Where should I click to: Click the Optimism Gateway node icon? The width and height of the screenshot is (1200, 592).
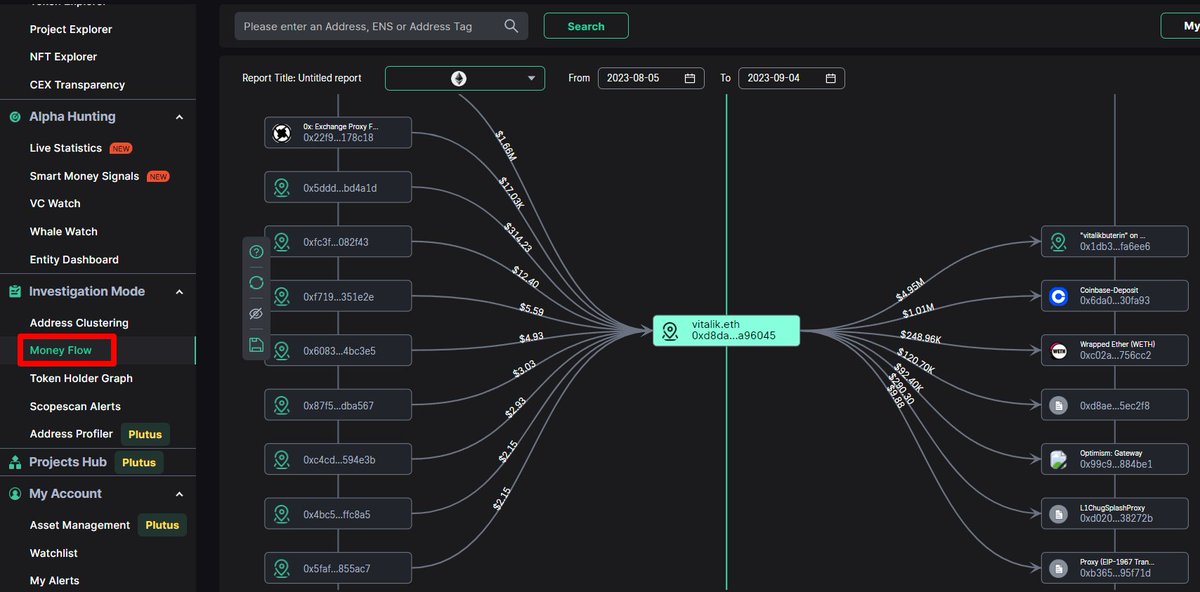coord(1059,460)
